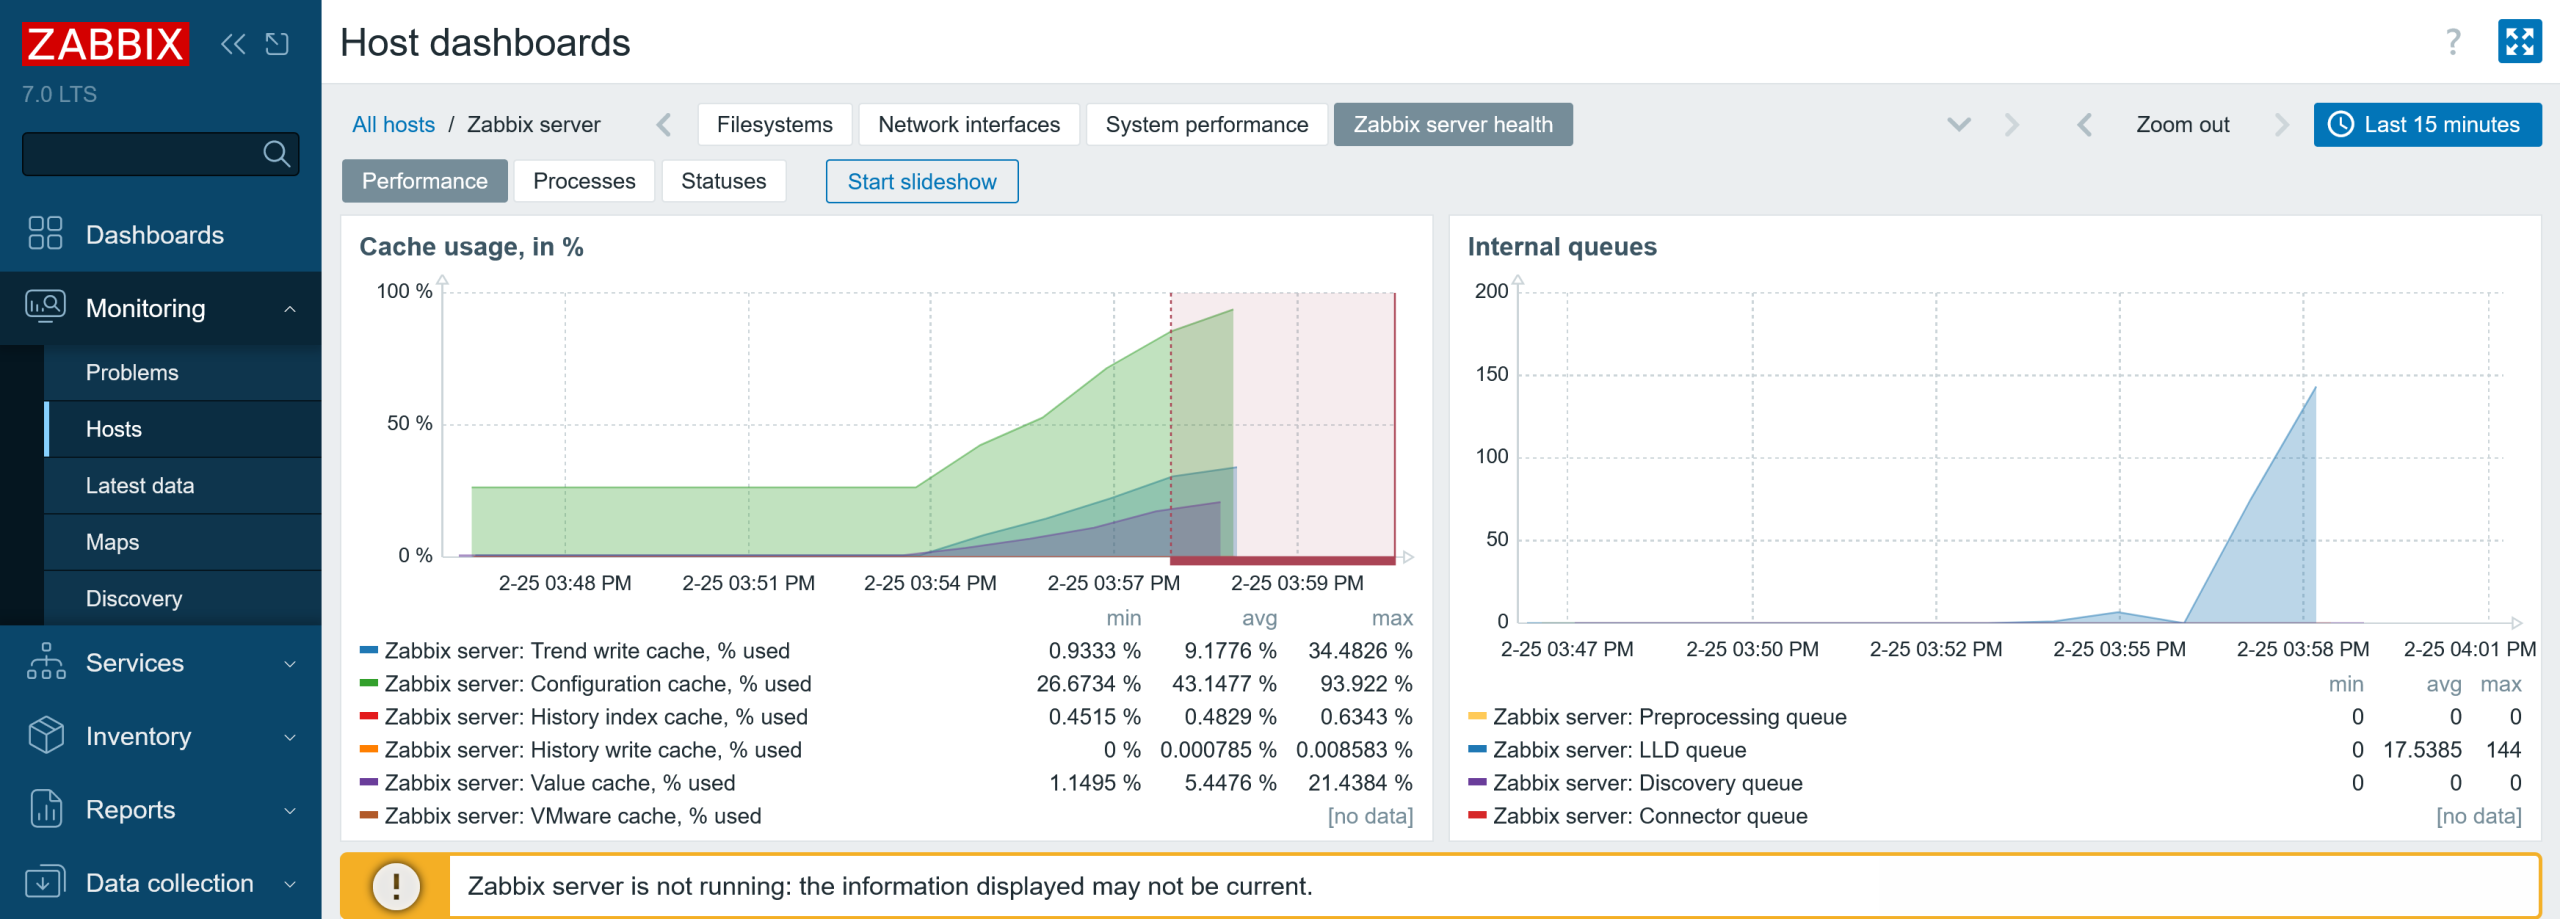Click the Zabbix logo
This screenshot has height=919, width=2560.
105,44
